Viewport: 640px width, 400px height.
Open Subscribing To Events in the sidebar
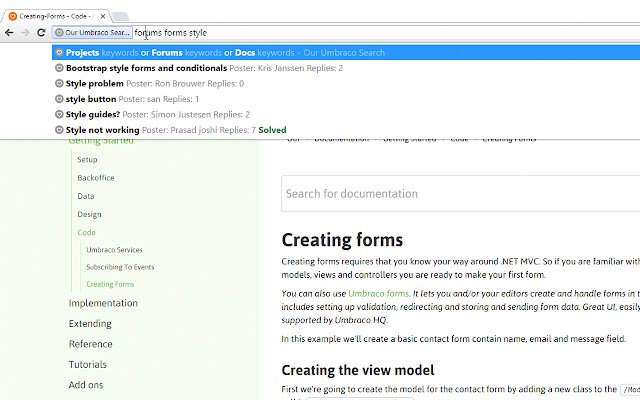click(x=120, y=267)
